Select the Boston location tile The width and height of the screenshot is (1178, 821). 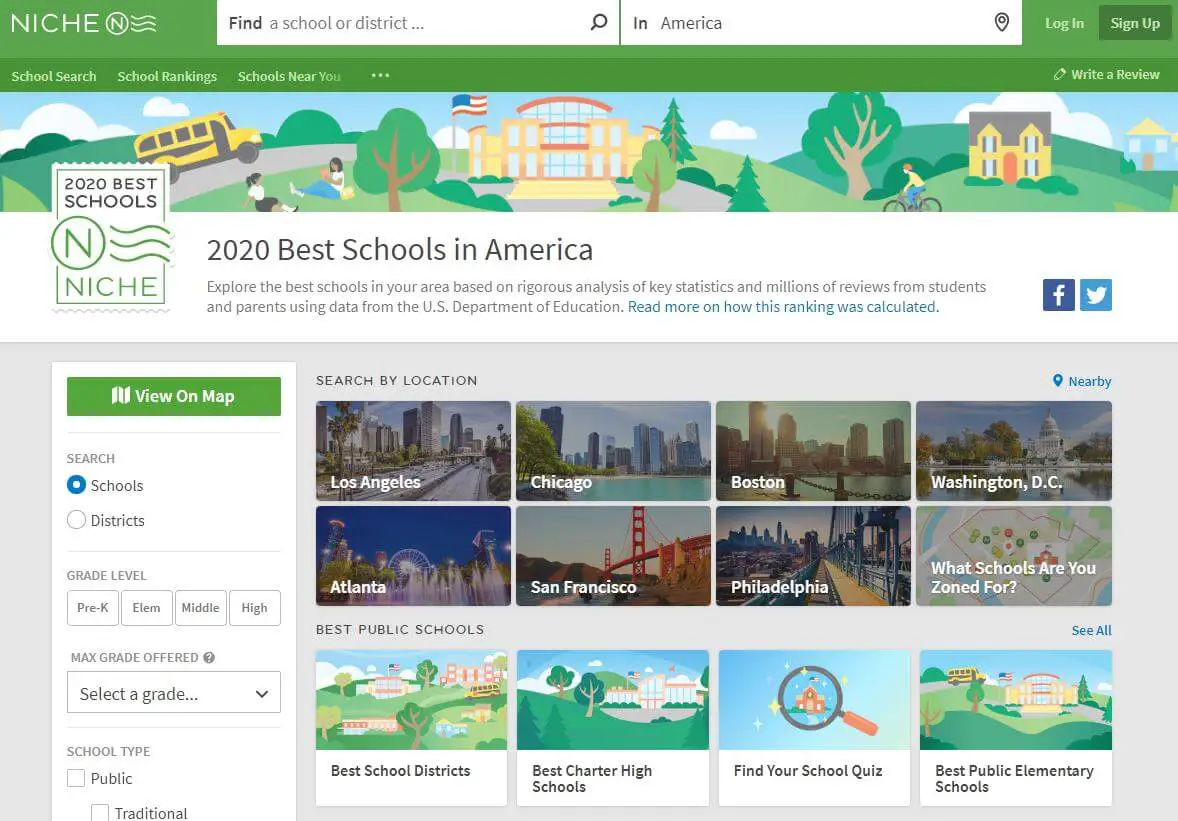tap(813, 451)
